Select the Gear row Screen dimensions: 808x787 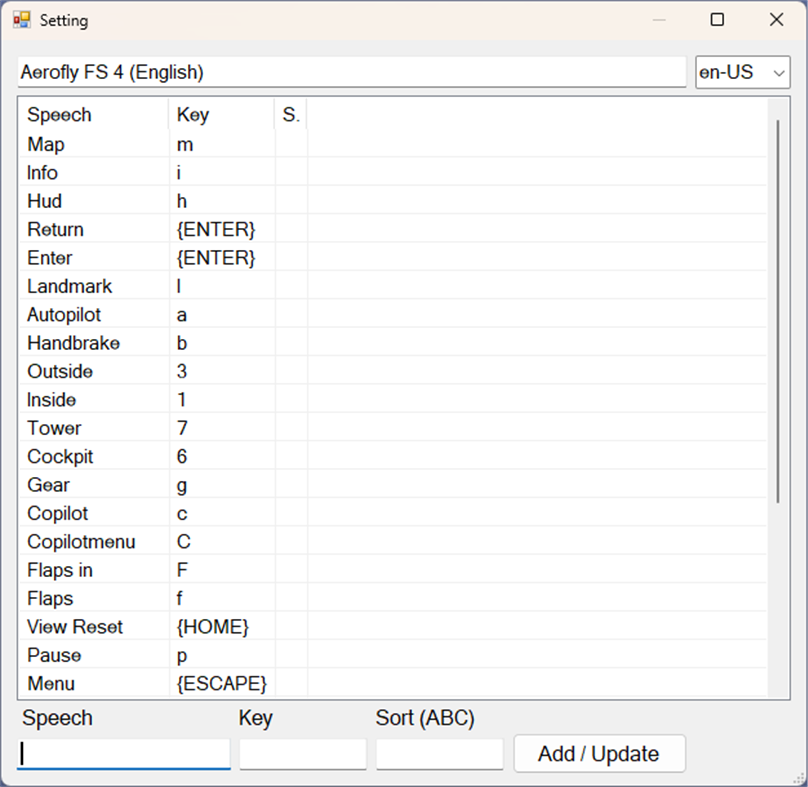click(x=393, y=484)
